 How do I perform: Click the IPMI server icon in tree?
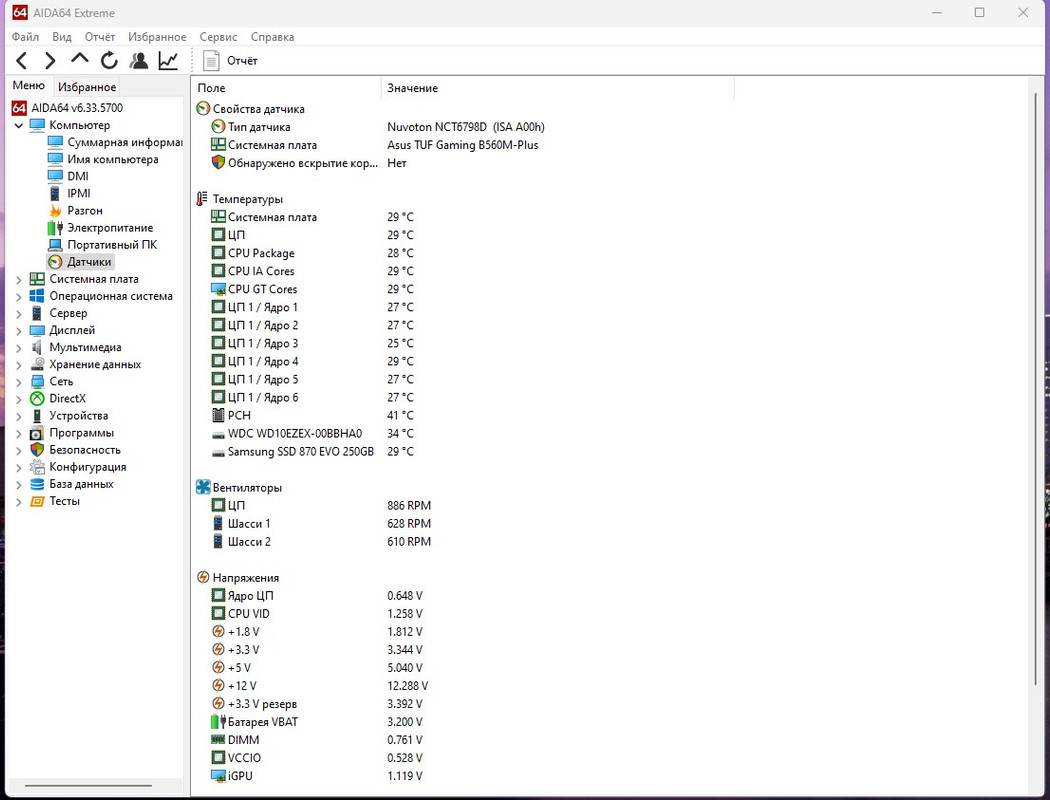[55, 193]
